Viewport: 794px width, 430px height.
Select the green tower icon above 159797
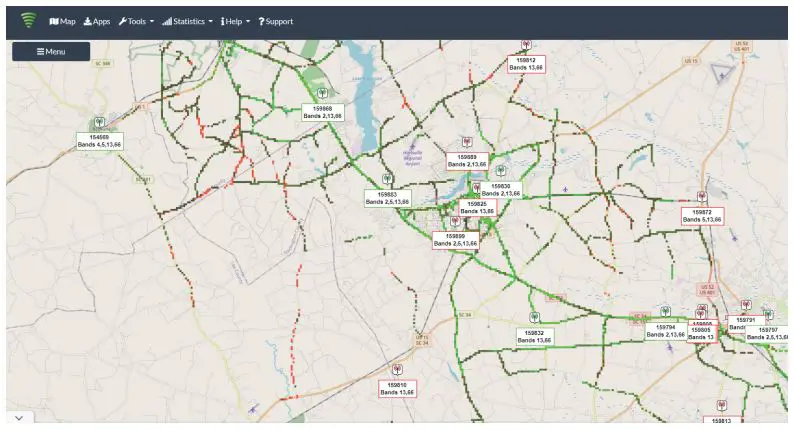[769, 315]
